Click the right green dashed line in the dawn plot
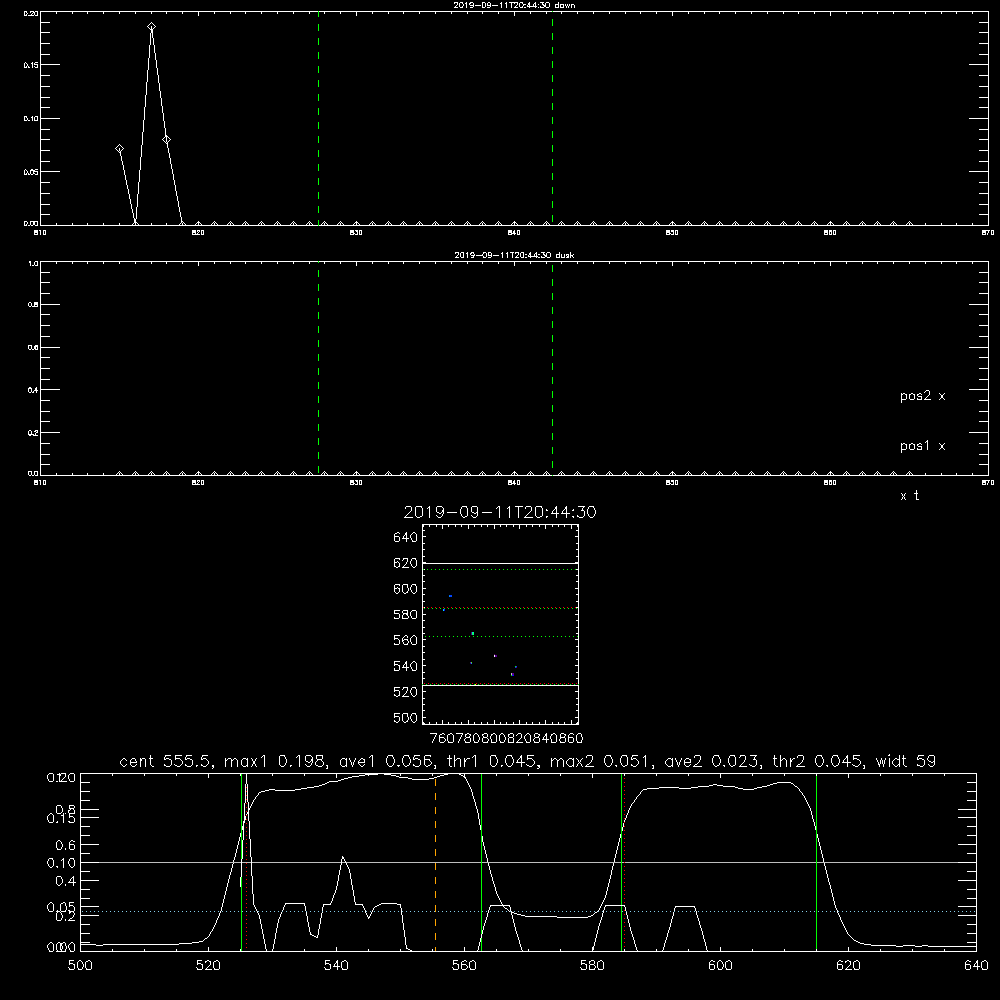 pyautogui.click(x=552, y=118)
